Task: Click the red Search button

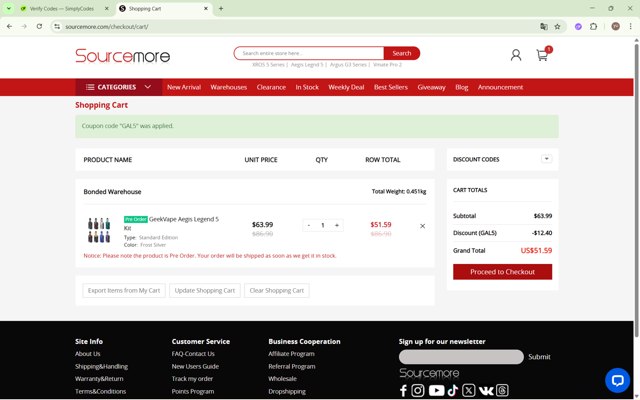Action: 402,53
